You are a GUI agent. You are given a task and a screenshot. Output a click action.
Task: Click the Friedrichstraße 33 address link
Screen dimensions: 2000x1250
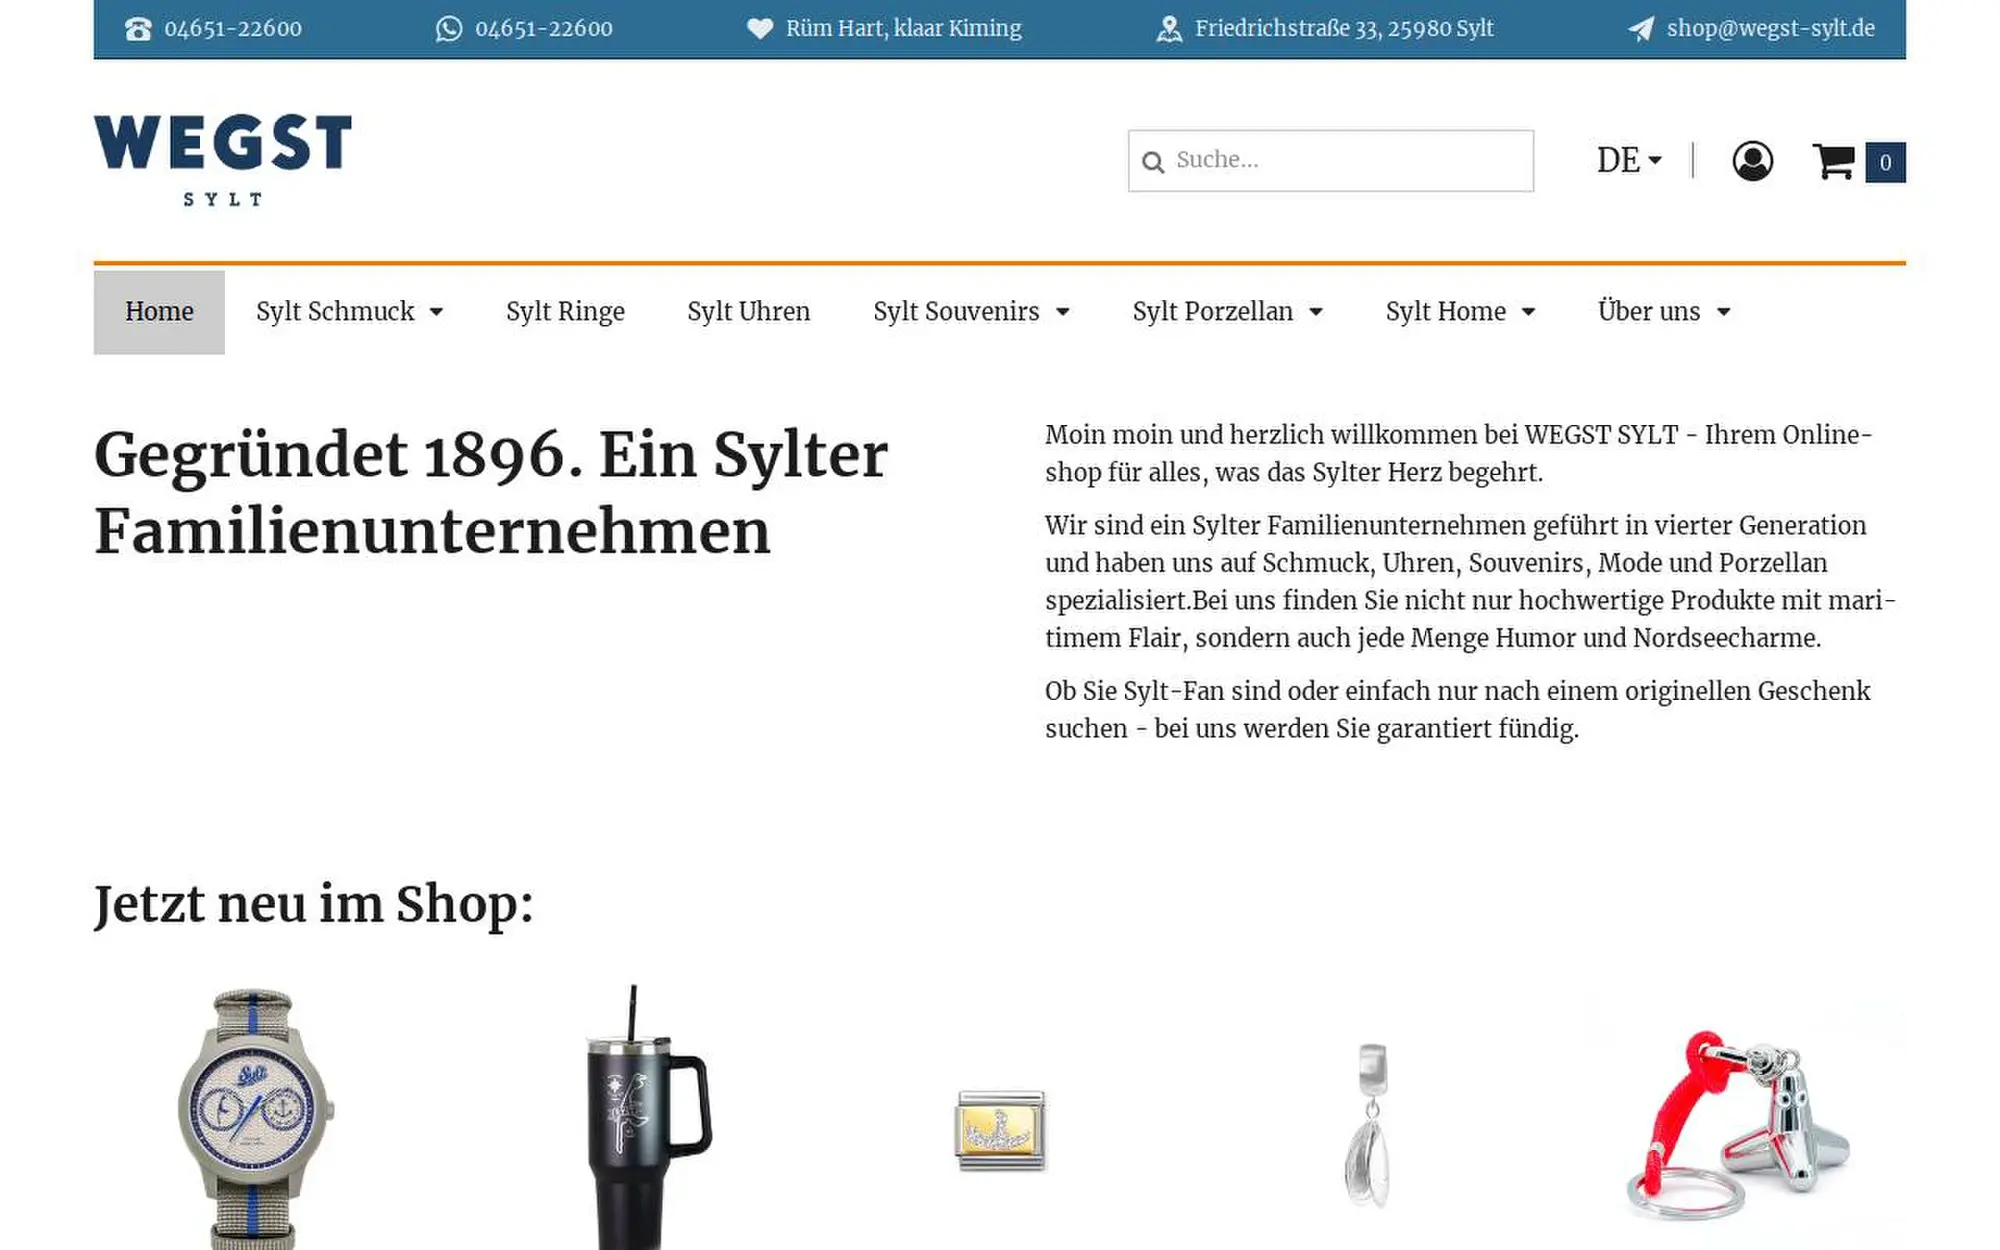[x=1344, y=29]
